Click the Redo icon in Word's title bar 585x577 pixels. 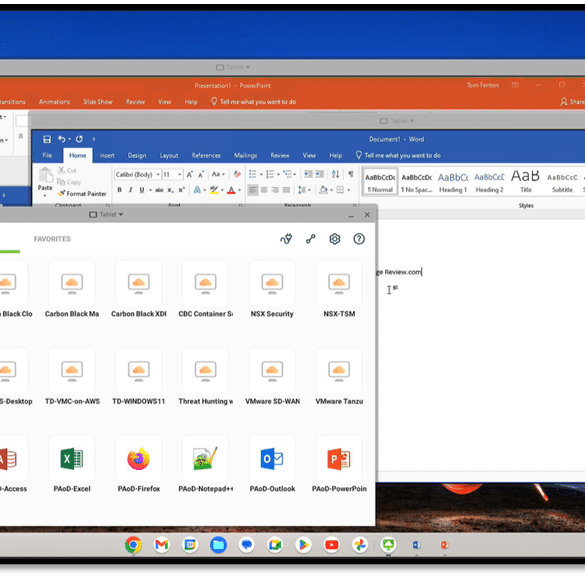tap(79, 139)
